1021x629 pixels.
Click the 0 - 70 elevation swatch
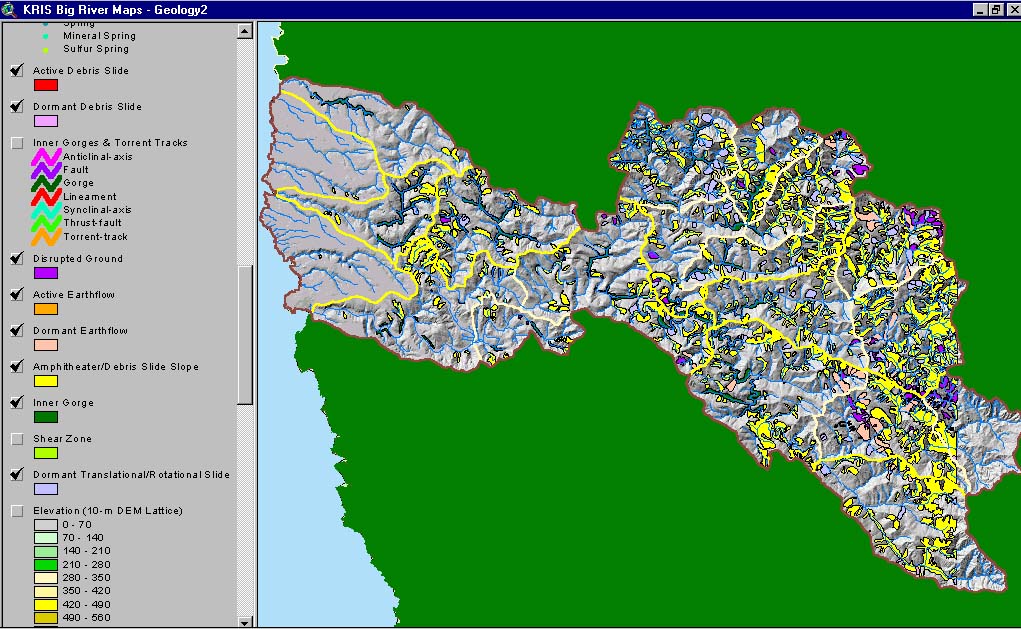46,525
